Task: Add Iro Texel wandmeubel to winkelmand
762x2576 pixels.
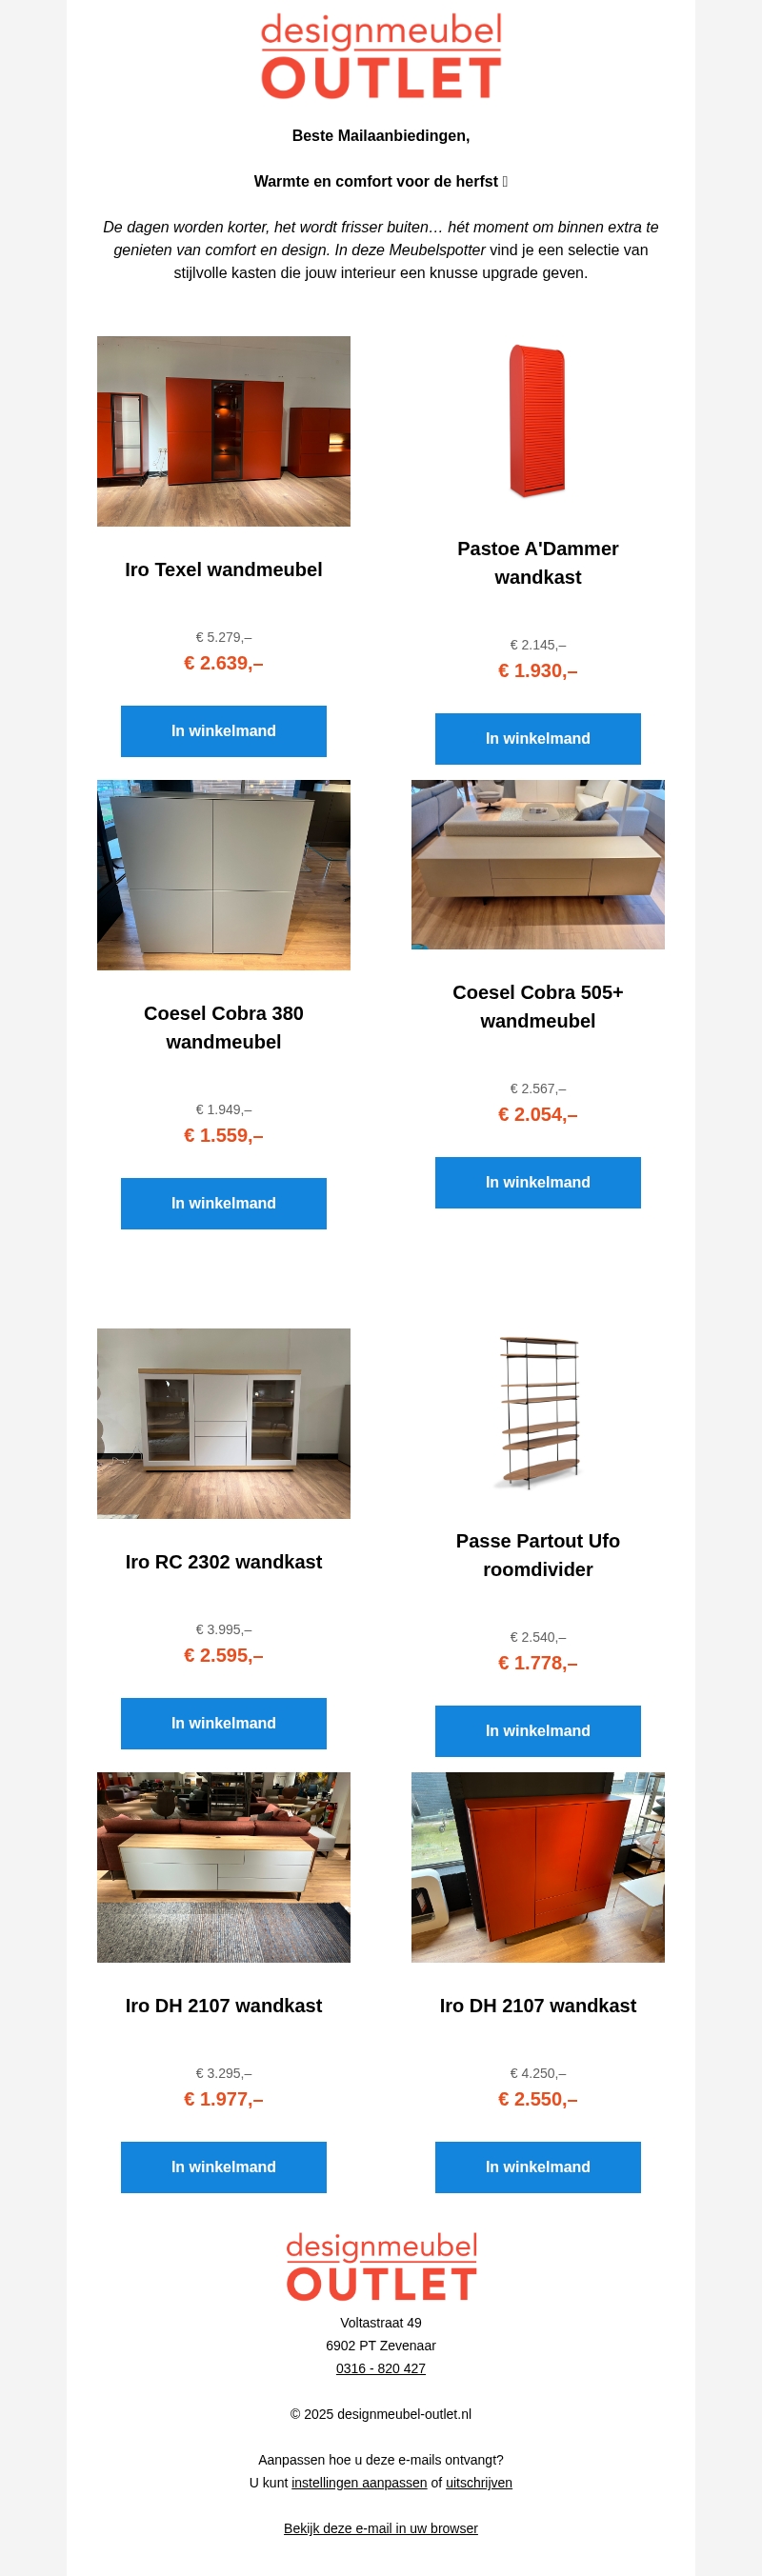Action: click(223, 731)
